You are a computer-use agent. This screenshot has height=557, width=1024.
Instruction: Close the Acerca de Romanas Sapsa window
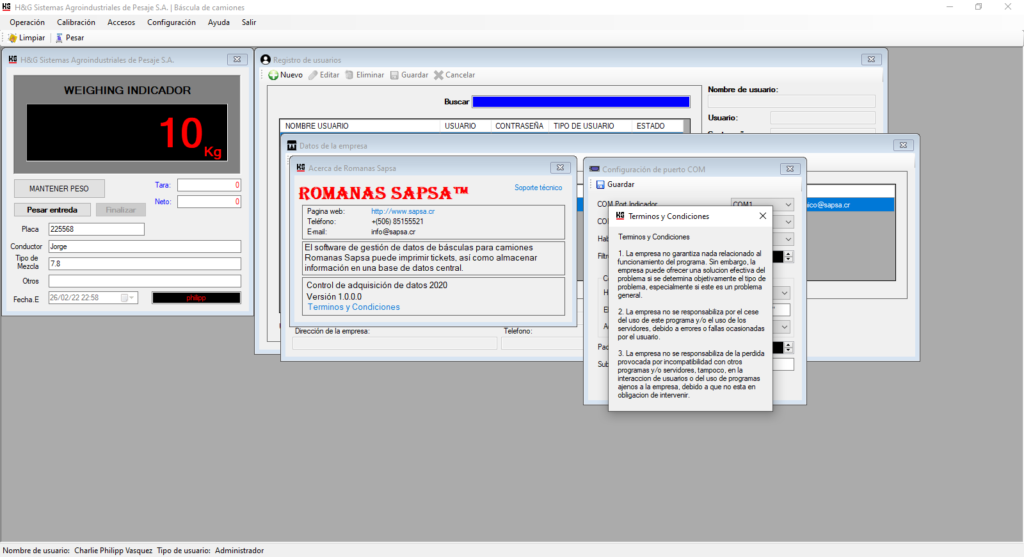coord(560,168)
